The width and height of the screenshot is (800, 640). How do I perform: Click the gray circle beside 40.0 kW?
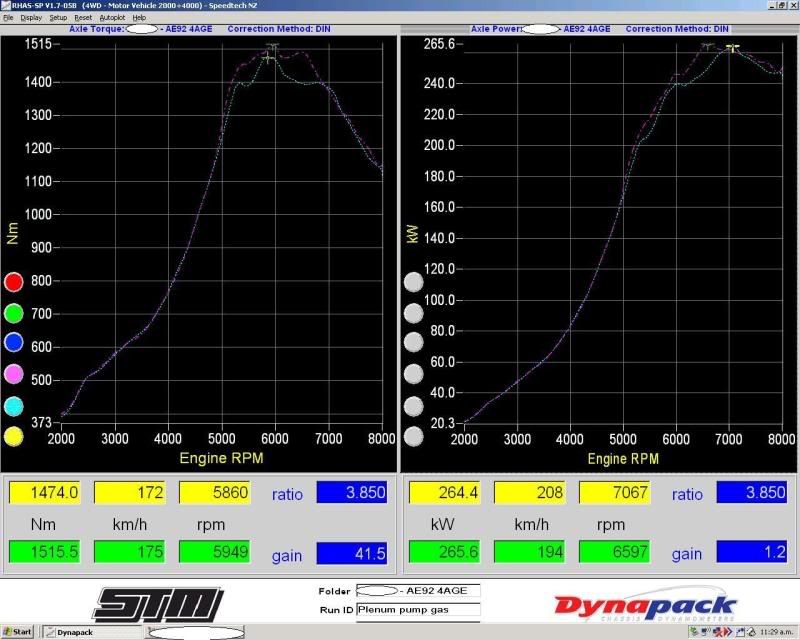(x=414, y=406)
